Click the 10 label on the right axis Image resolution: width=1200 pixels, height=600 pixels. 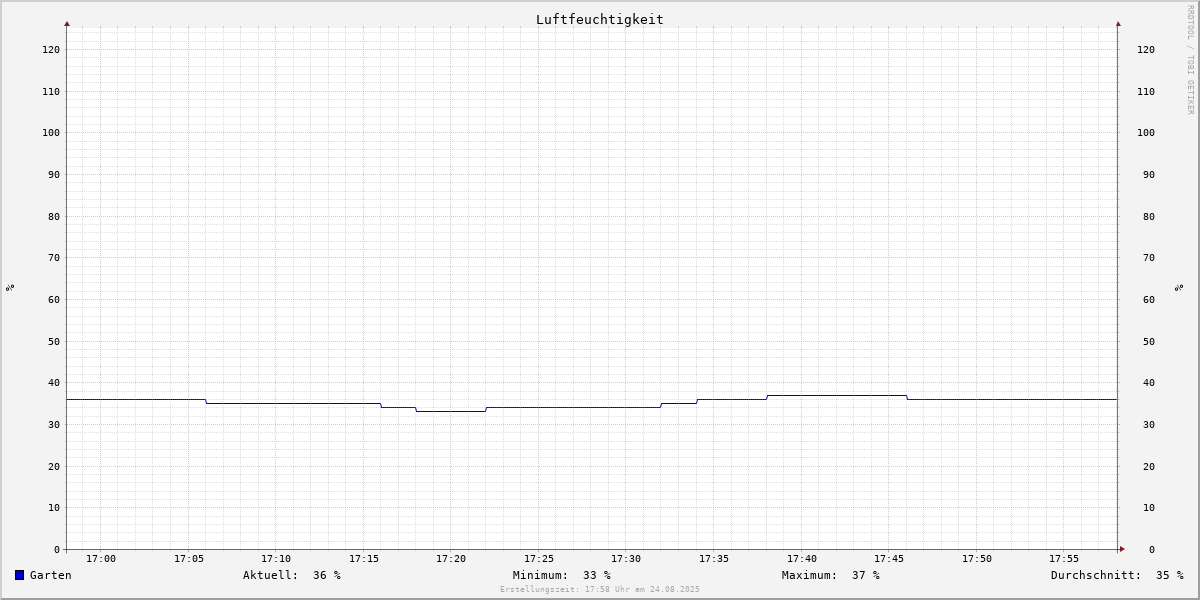(x=1149, y=507)
